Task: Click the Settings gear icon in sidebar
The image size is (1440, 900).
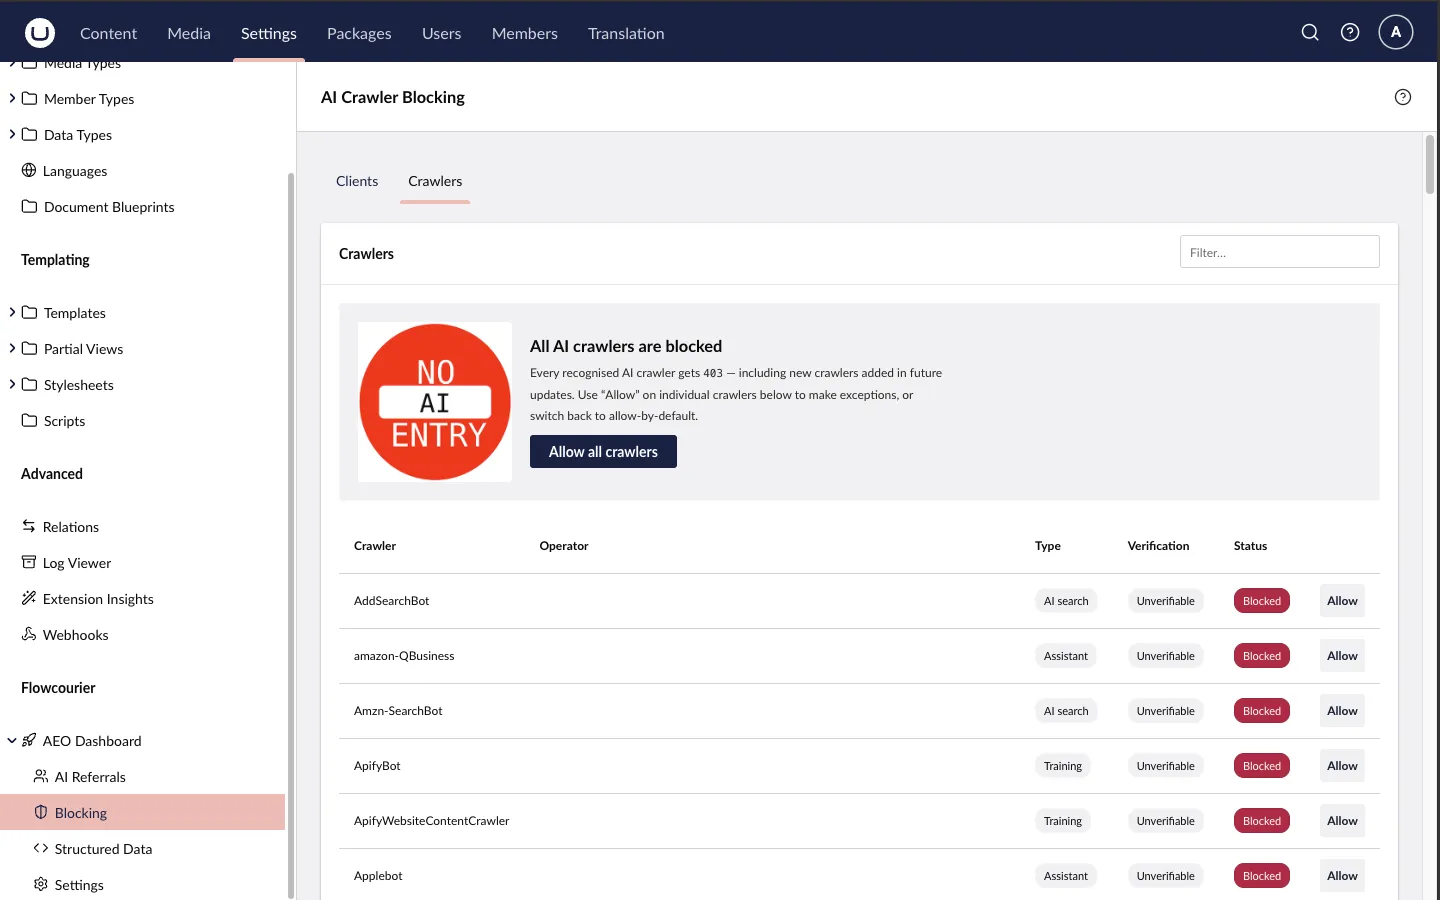Action: pyautogui.click(x=41, y=884)
